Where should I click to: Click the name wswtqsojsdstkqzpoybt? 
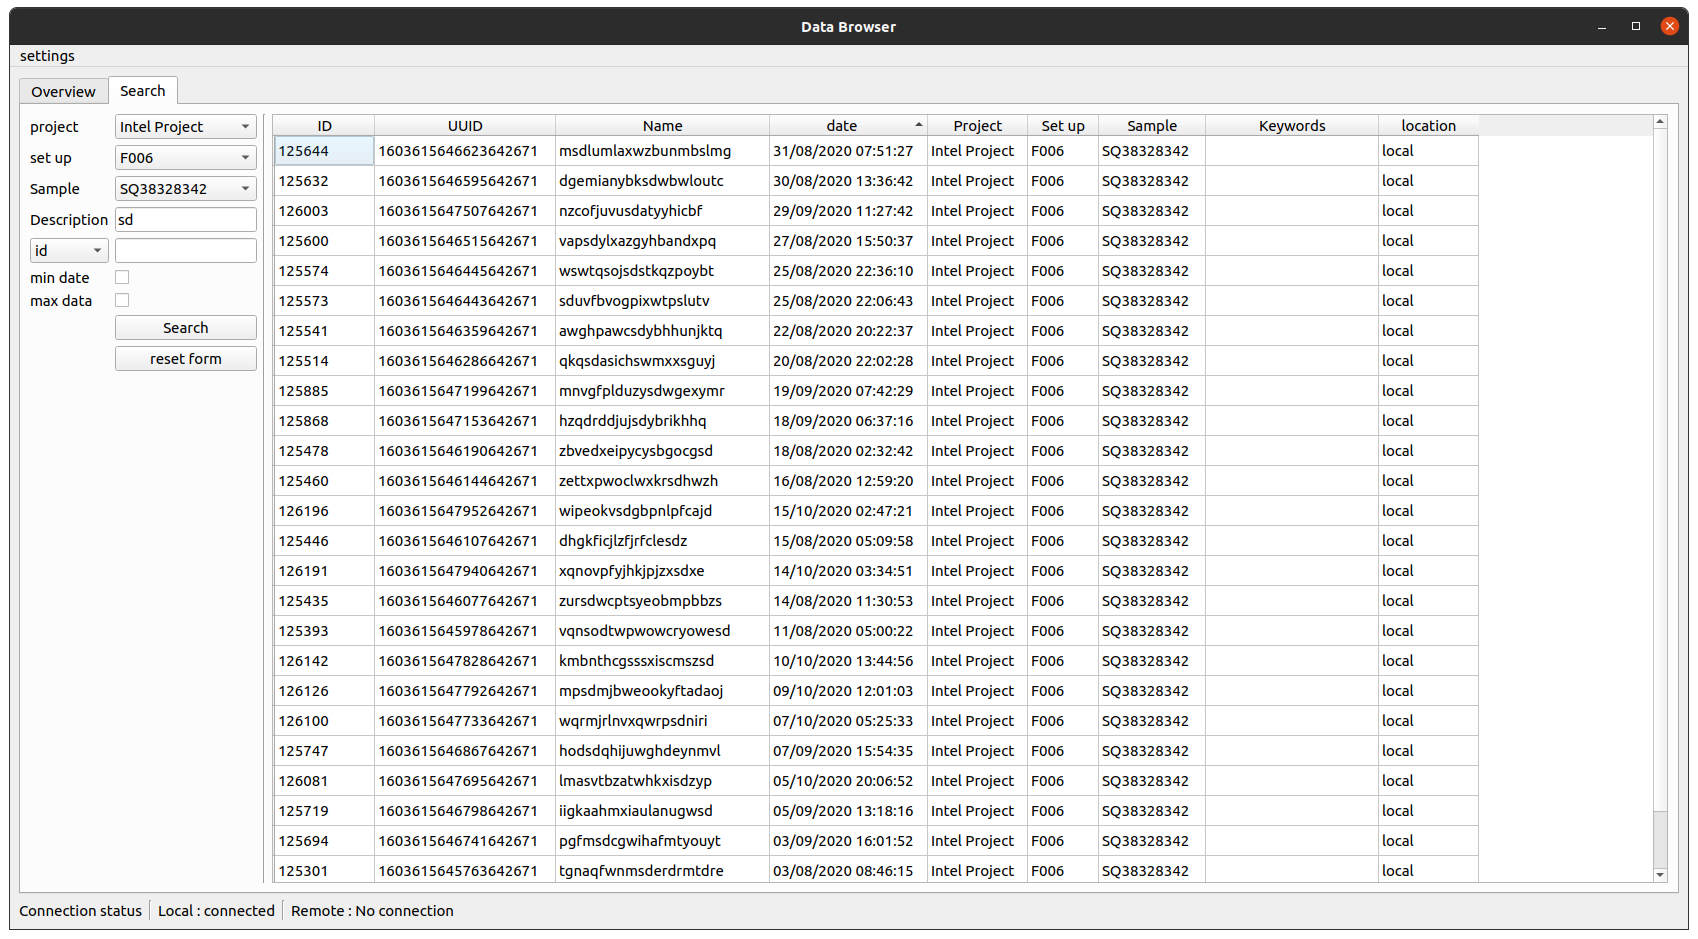pos(662,271)
